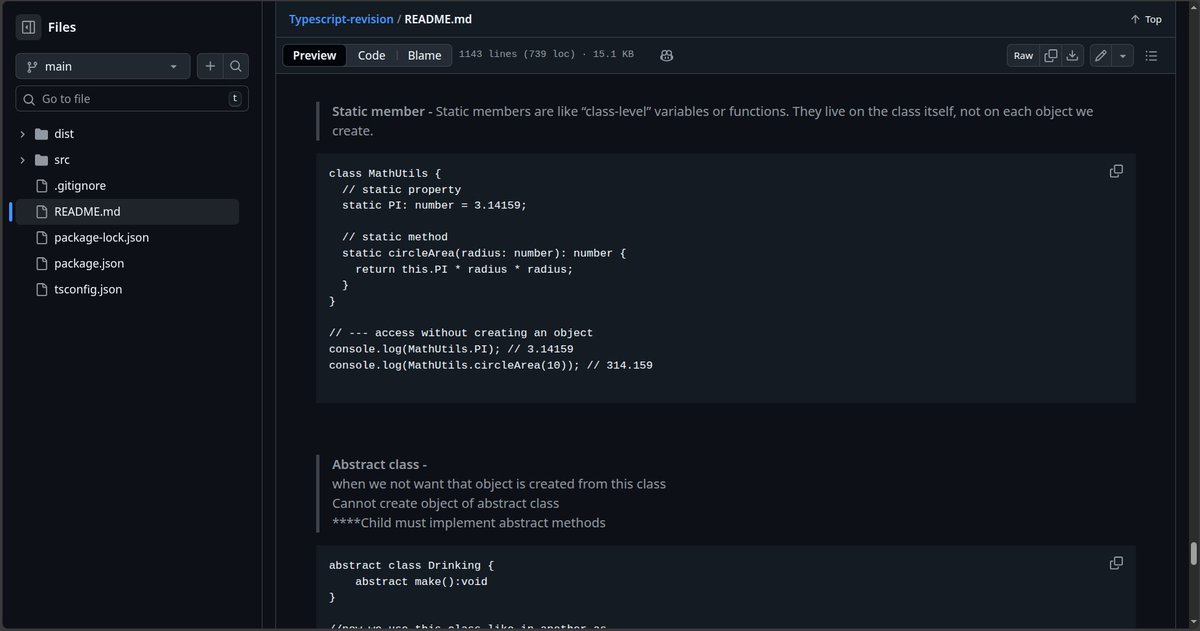Create new file with plus icon
Screen dimensions: 1200x631
tap(210, 65)
